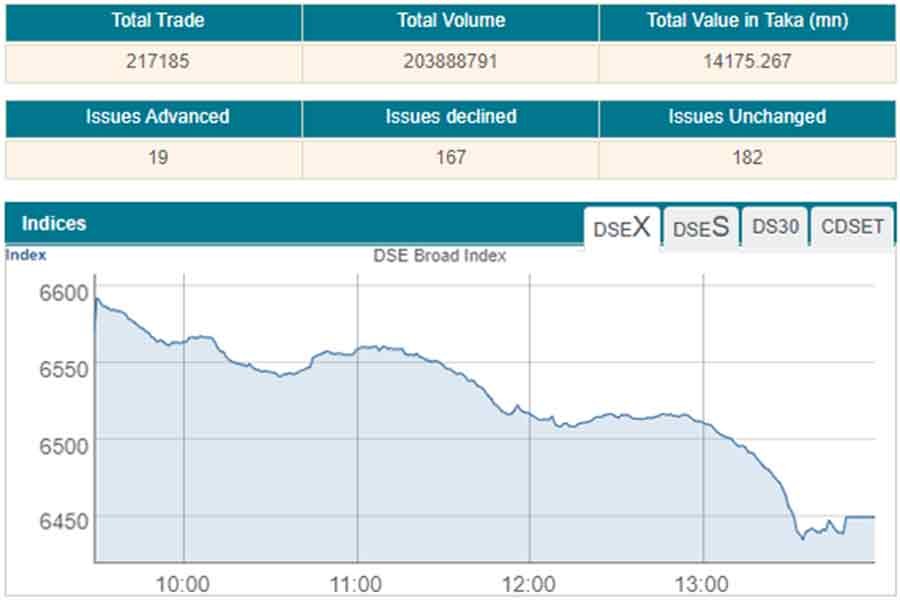
Task: Click the Total Trade header
Action: pos(153,21)
